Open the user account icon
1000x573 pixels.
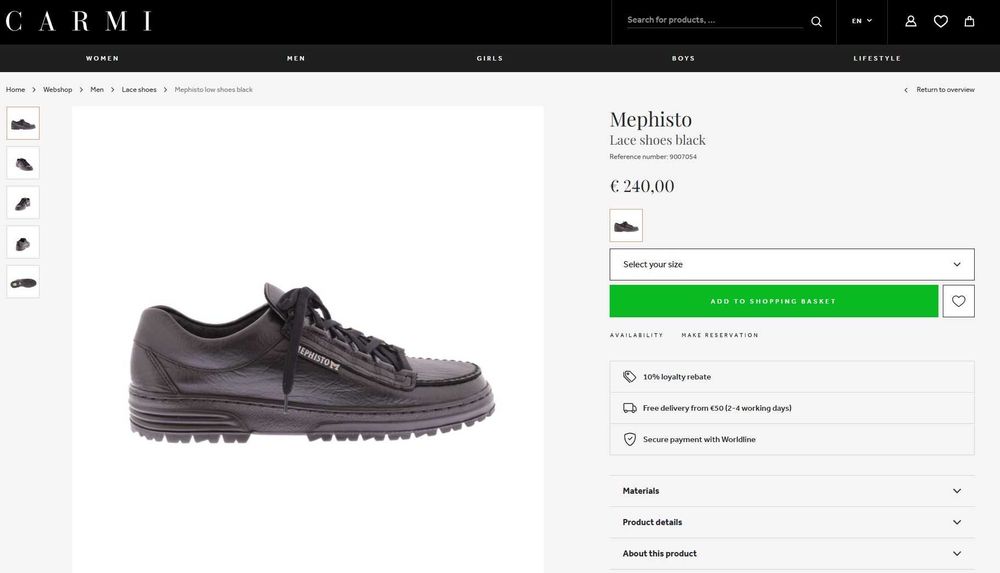(x=911, y=21)
